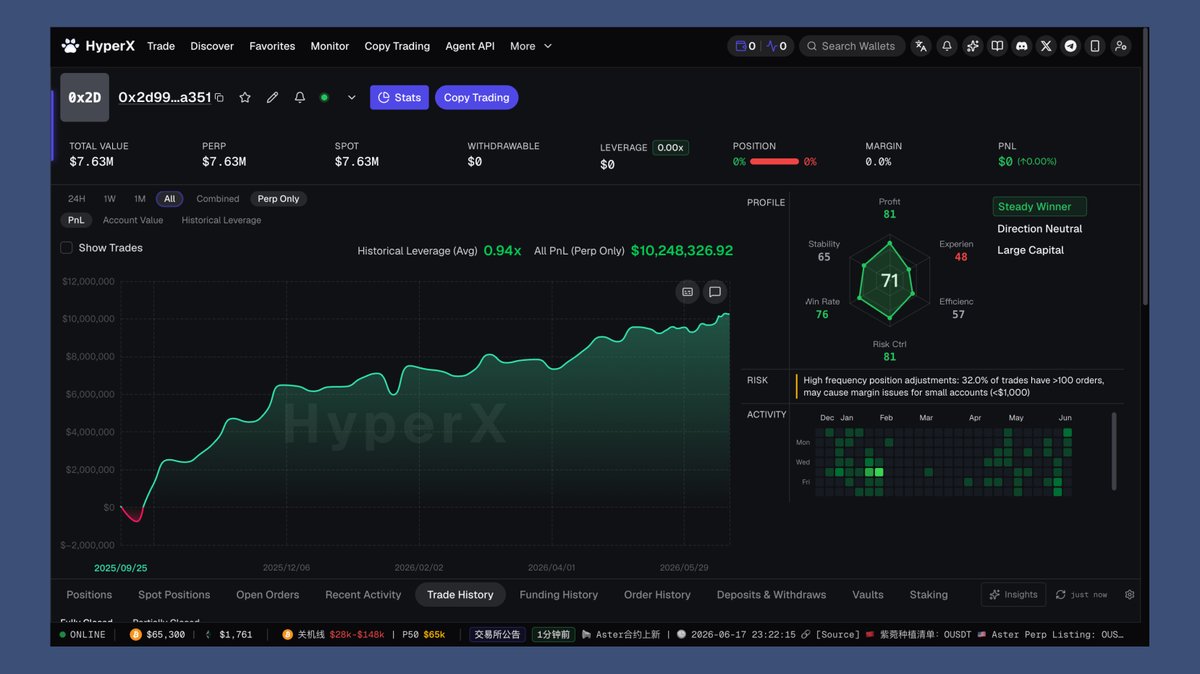Click the green online status dot by wallet
This screenshot has height=674, width=1200.
tap(324, 98)
